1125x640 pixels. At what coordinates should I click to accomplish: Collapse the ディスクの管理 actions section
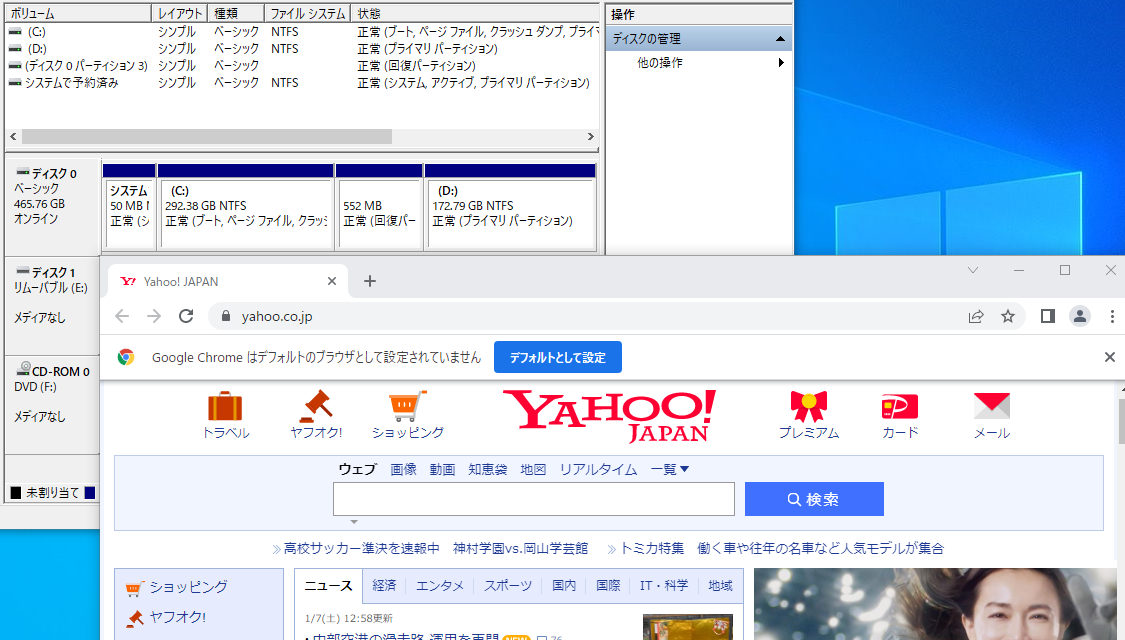click(x=780, y=39)
